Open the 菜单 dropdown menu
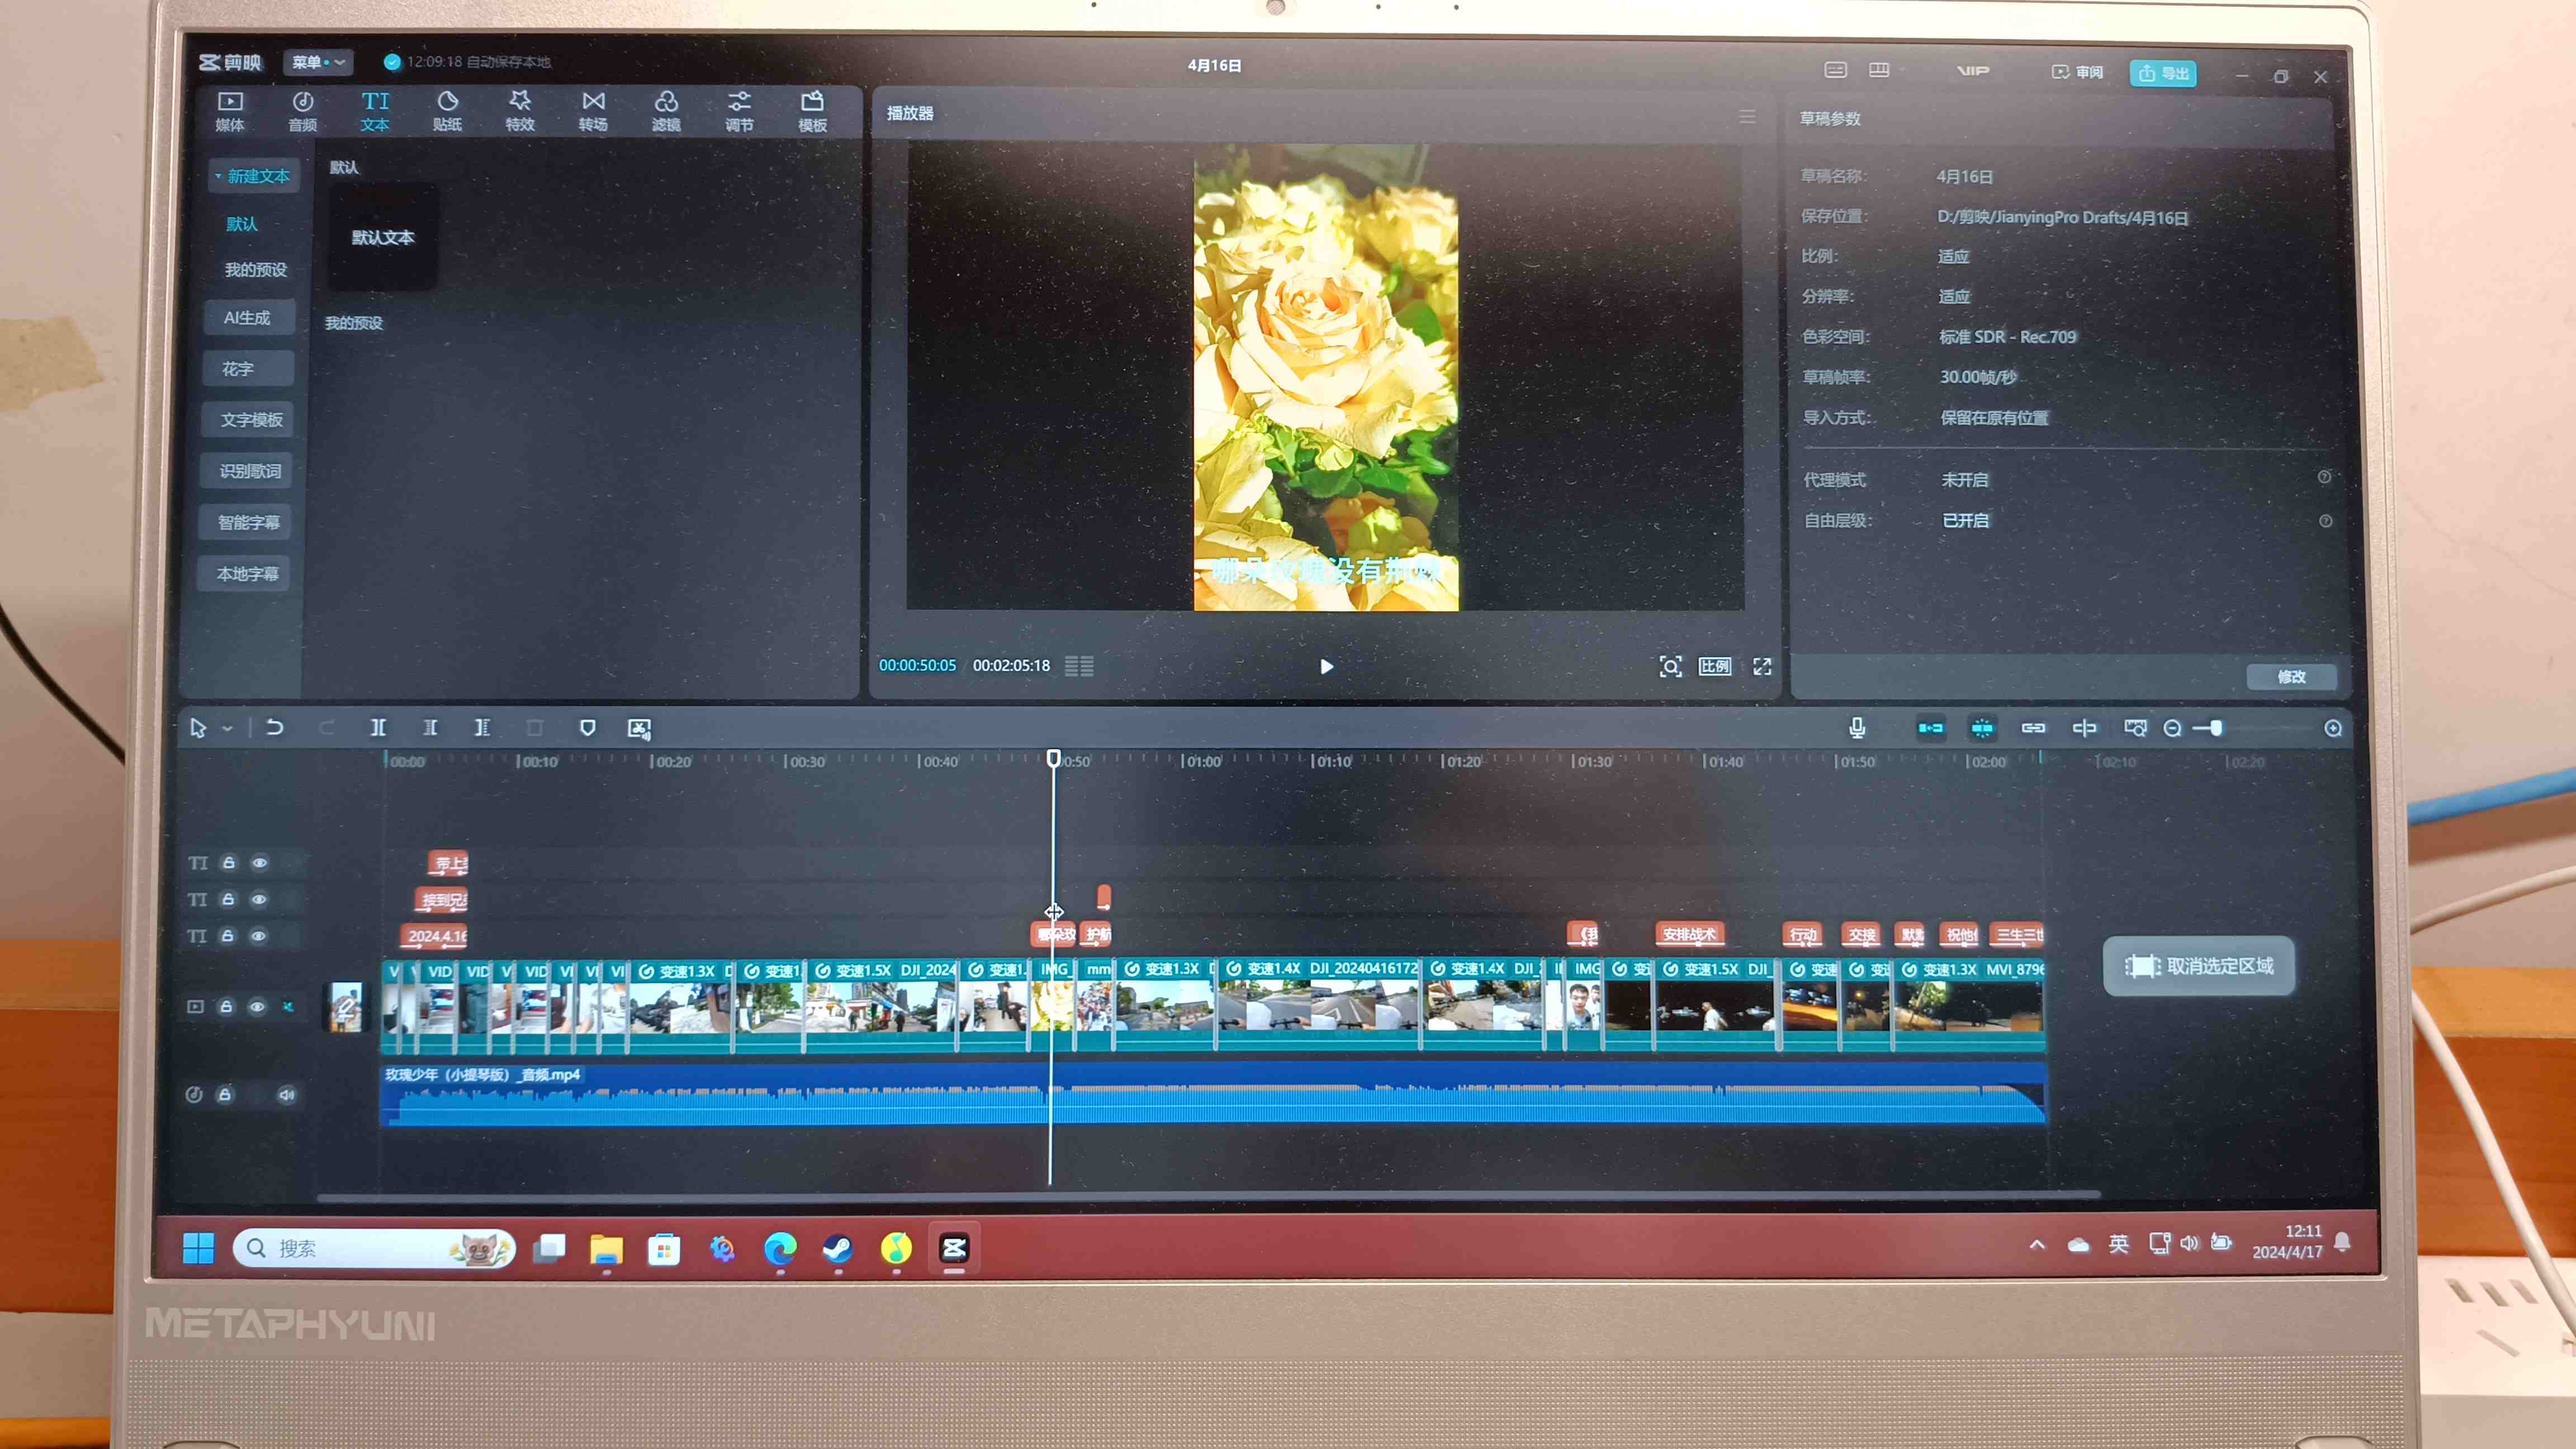Screen dimensions: 2576x1449 (x=318, y=62)
